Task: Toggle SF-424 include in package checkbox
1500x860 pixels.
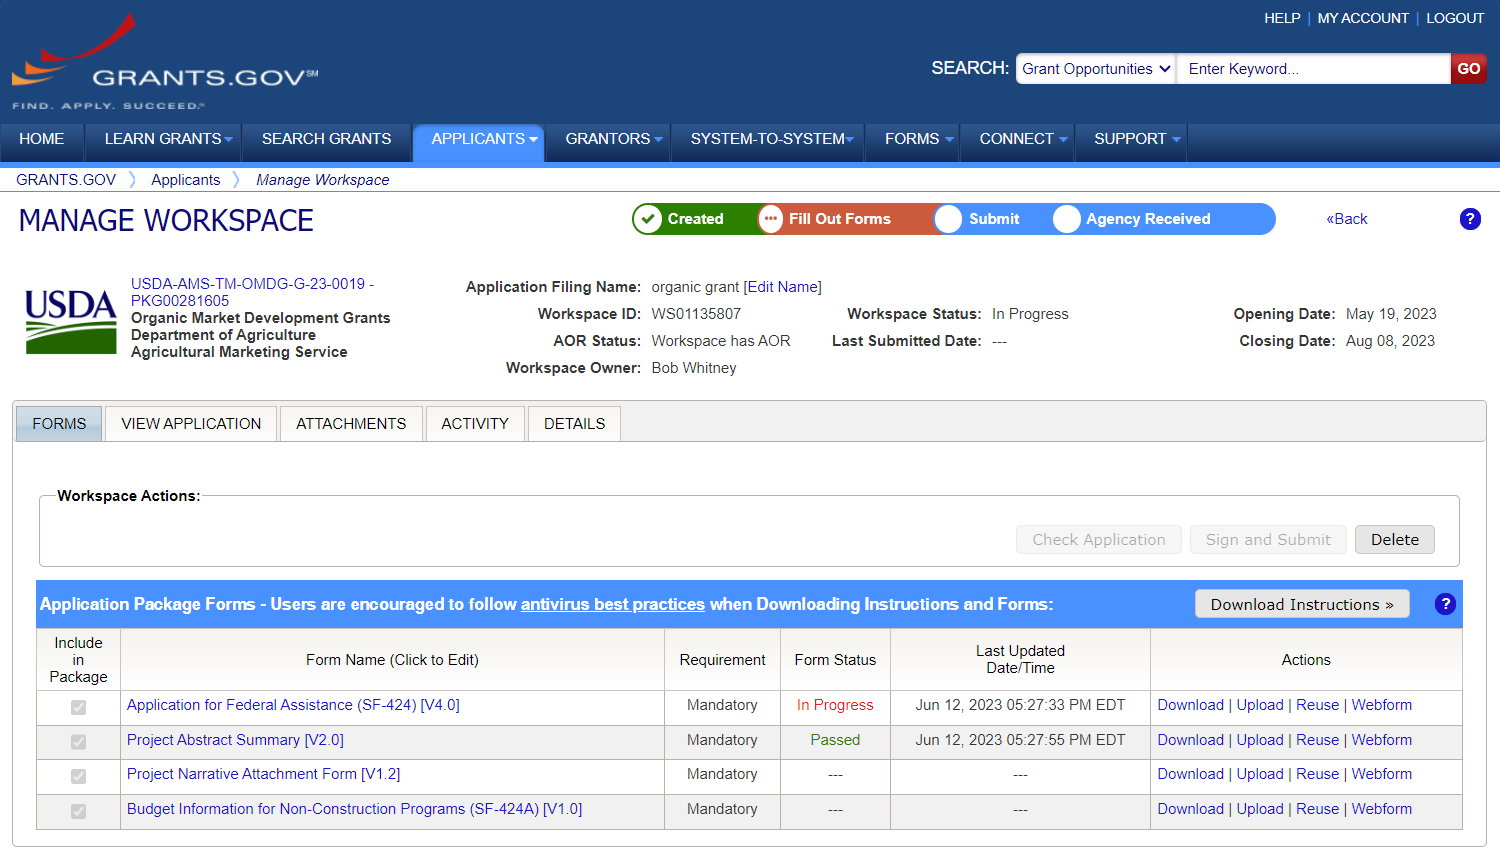Action: click(x=78, y=707)
